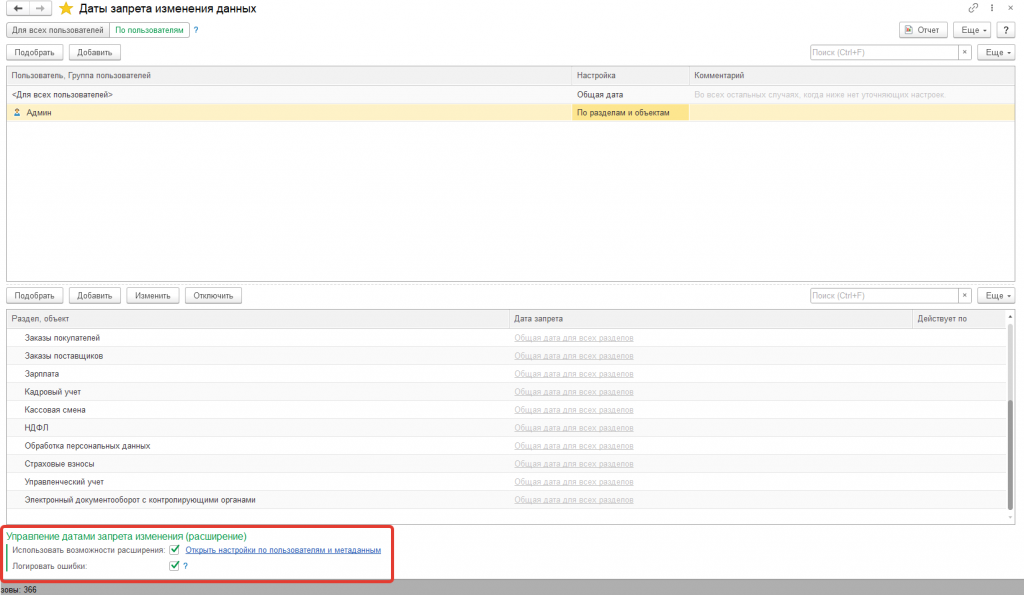Go forward with the right arrow

click(x=40, y=8)
